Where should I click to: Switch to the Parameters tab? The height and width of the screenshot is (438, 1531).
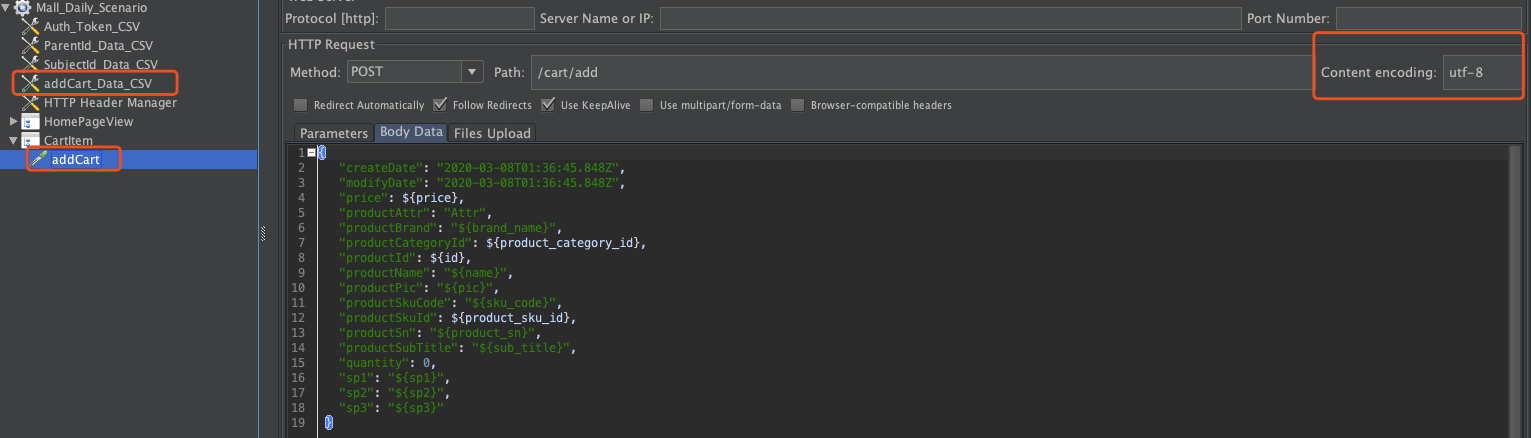(x=334, y=133)
